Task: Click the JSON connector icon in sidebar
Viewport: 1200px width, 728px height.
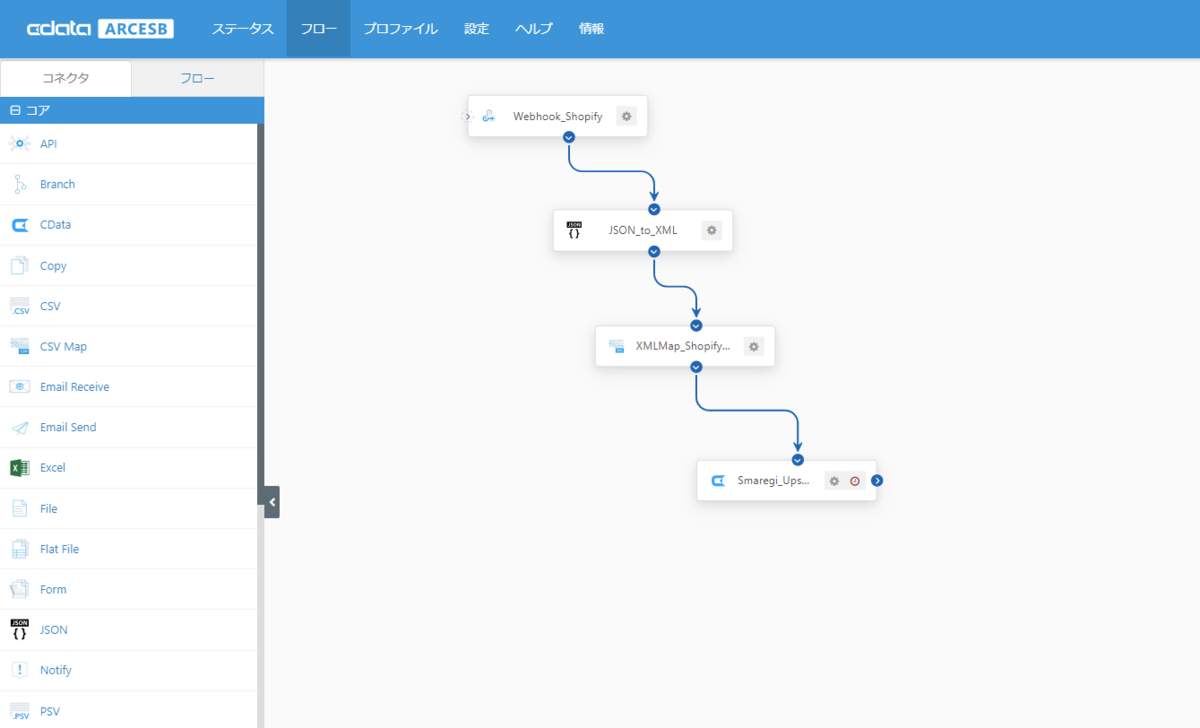Action: click(19, 630)
